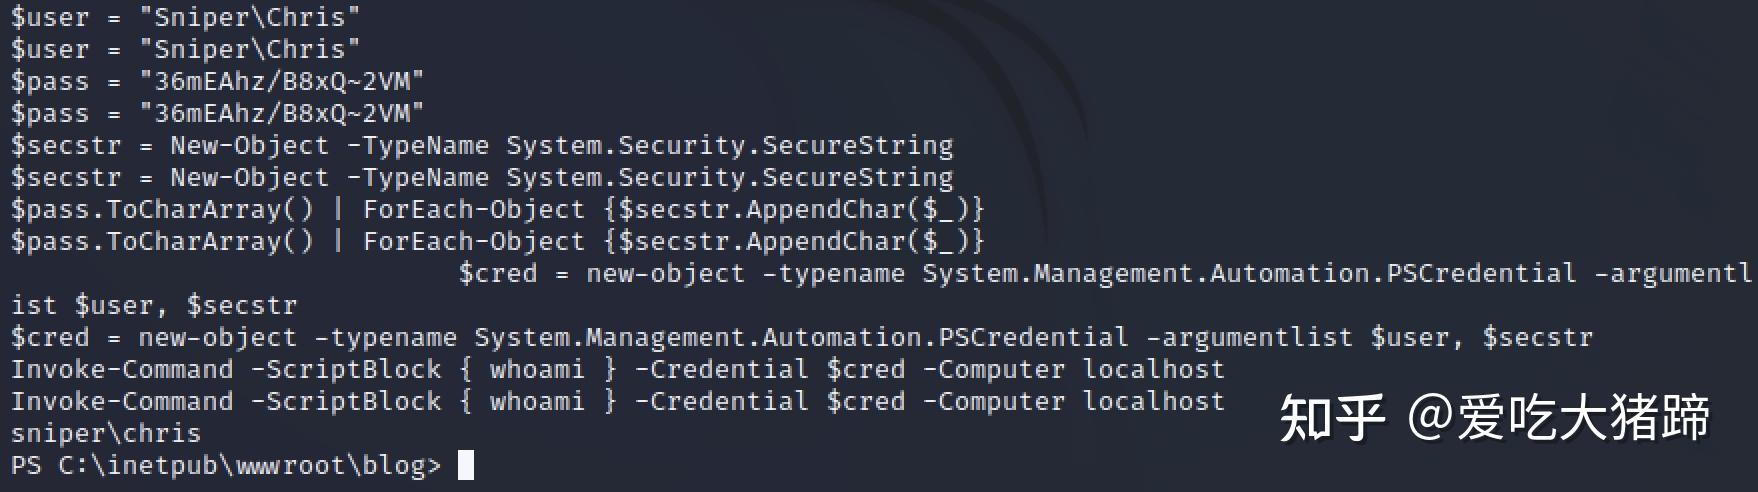Screen dimensions: 1758x492
Task: Click the PS C:\inetpub\wwwroot\blog> prompt text
Action: 226,466
